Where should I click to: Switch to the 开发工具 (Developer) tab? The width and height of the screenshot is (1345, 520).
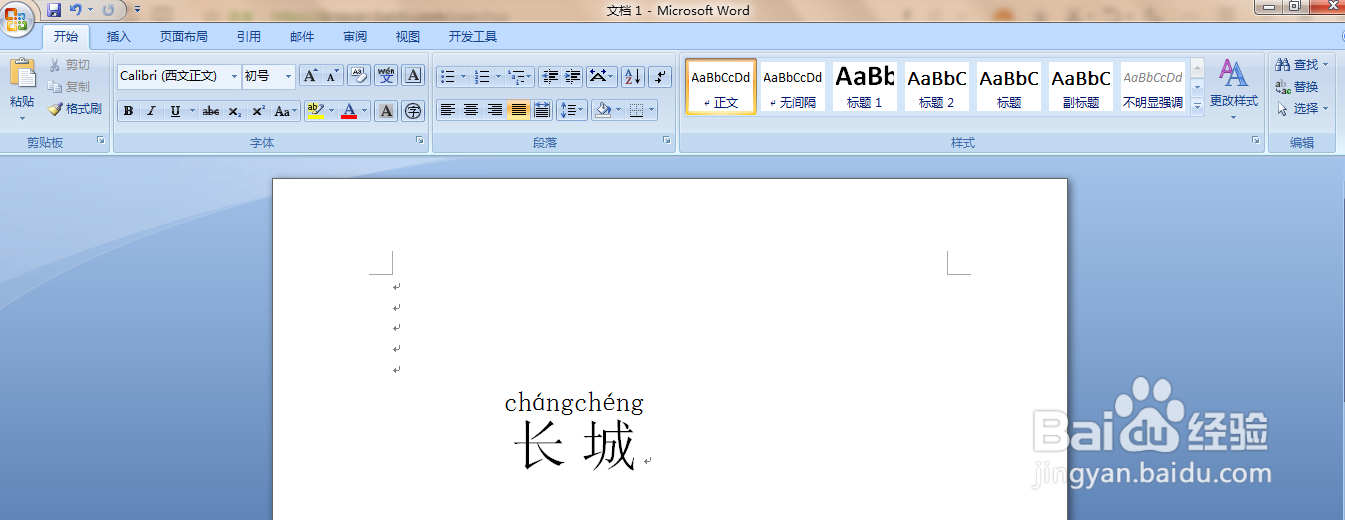click(473, 37)
